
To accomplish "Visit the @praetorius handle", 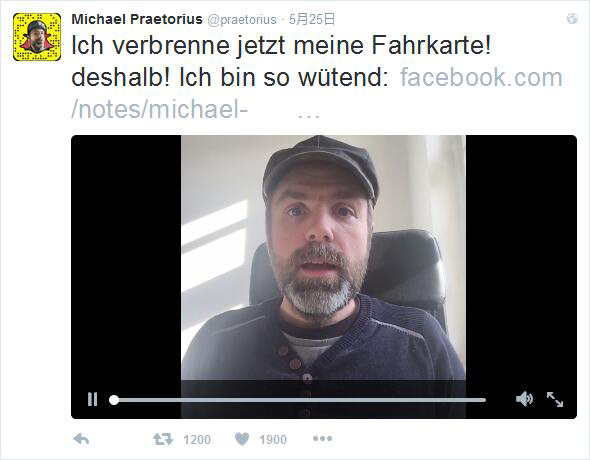I will point(242,20).
